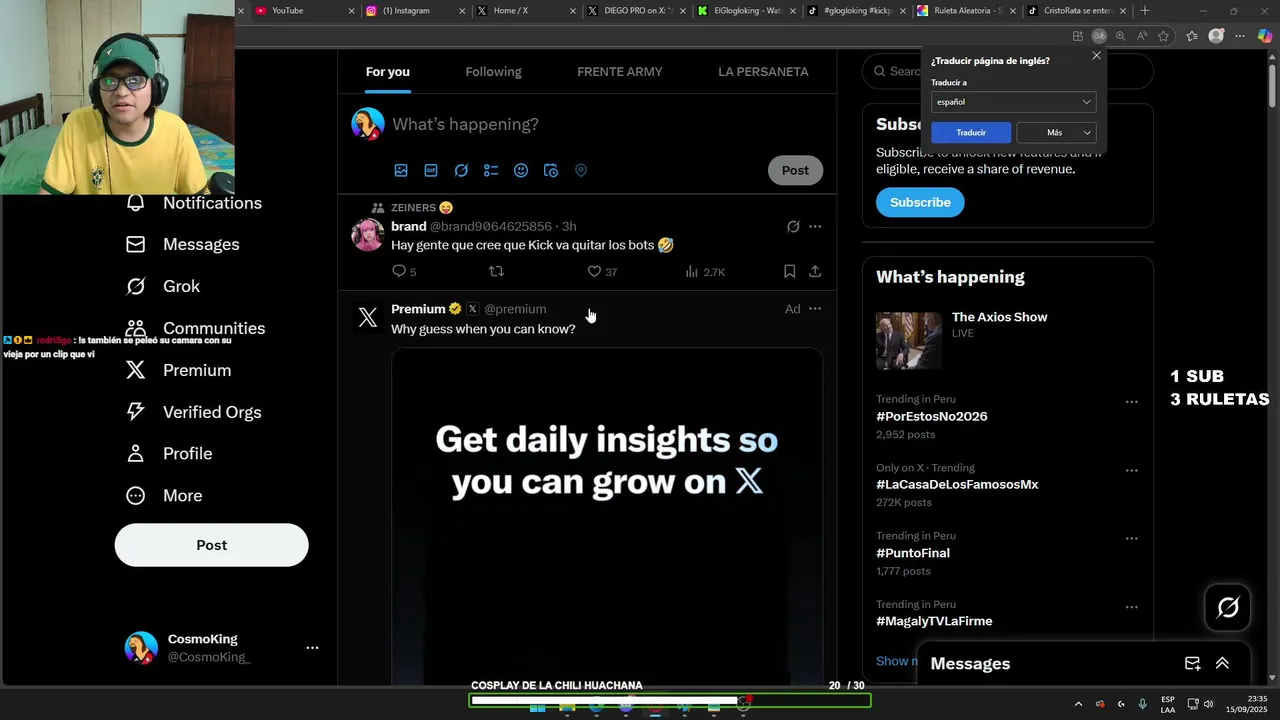Open Notifications in the X sidebar
The image size is (1280, 720).
(x=195, y=203)
